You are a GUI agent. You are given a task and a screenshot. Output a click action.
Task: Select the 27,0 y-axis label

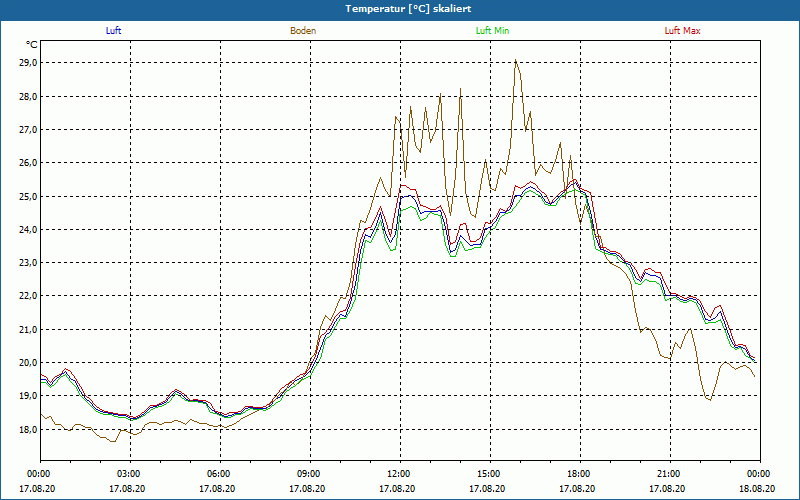coord(28,130)
